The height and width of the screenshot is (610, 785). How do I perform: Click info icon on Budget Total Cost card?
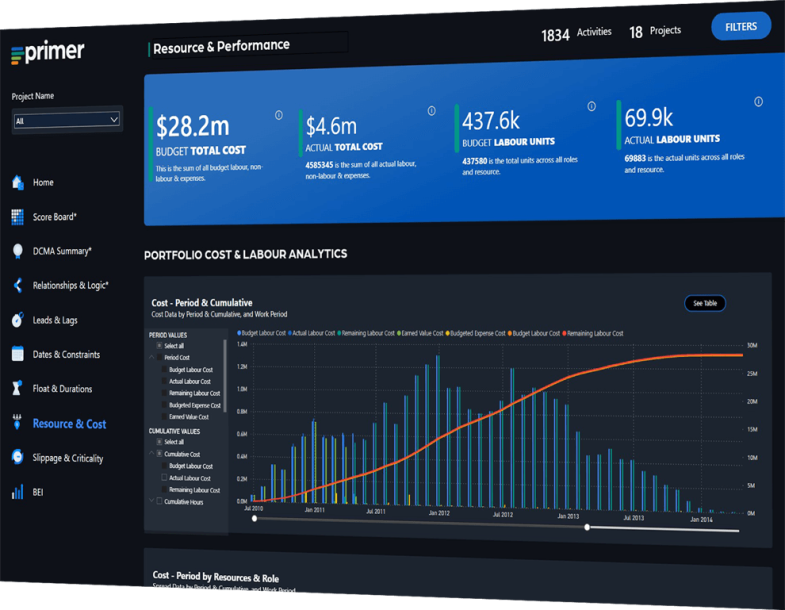pos(278,115)
